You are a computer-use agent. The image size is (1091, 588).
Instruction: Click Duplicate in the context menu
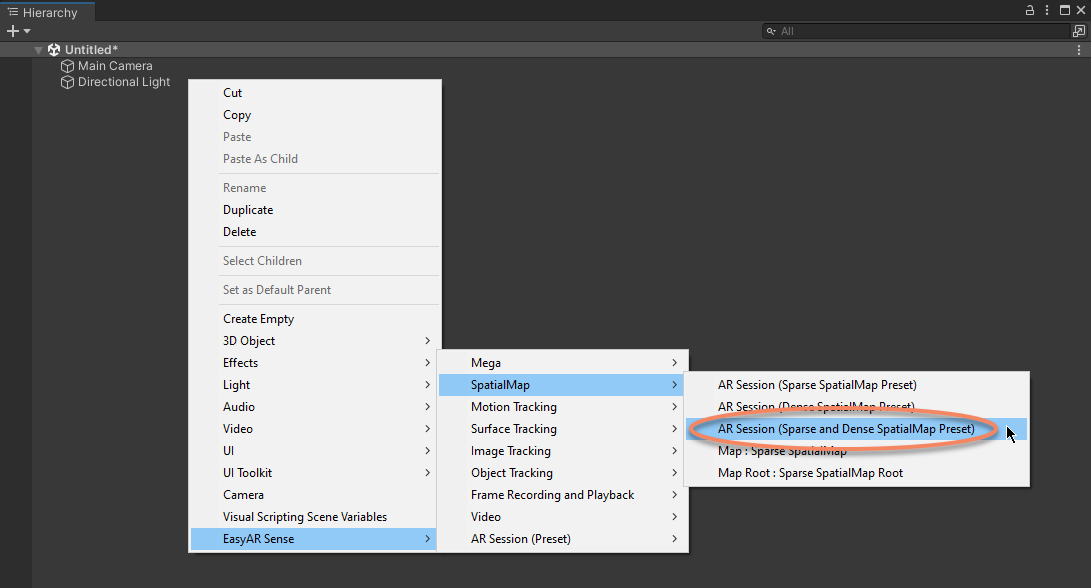coord(248,210)
